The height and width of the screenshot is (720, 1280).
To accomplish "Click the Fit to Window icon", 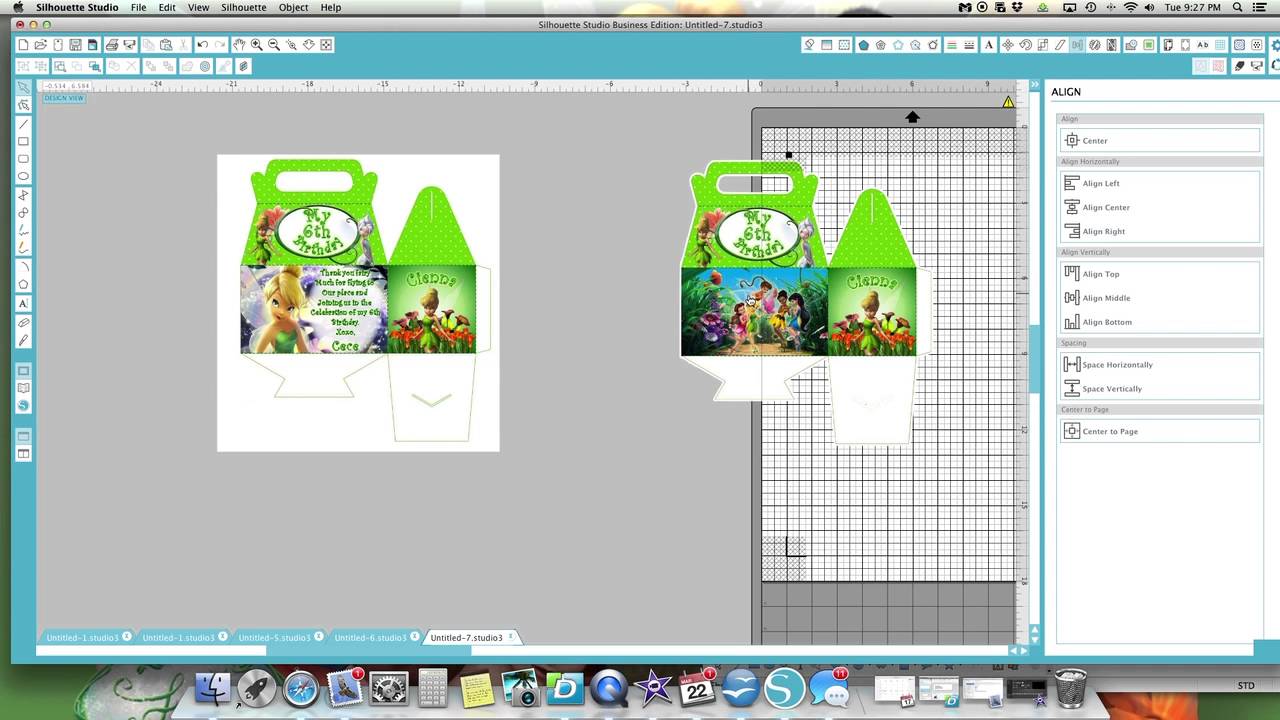I will tap(327, 45).
